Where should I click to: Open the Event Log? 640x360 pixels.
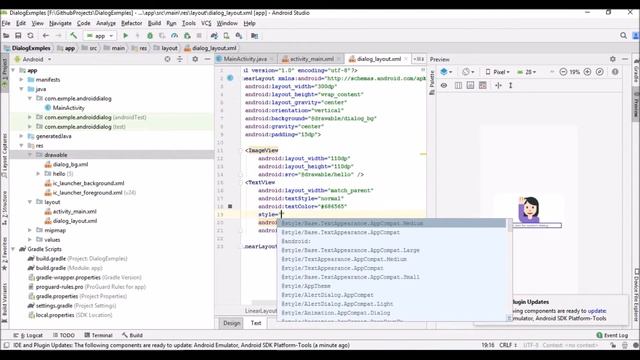pyautogui.click(x=612, y=335)
